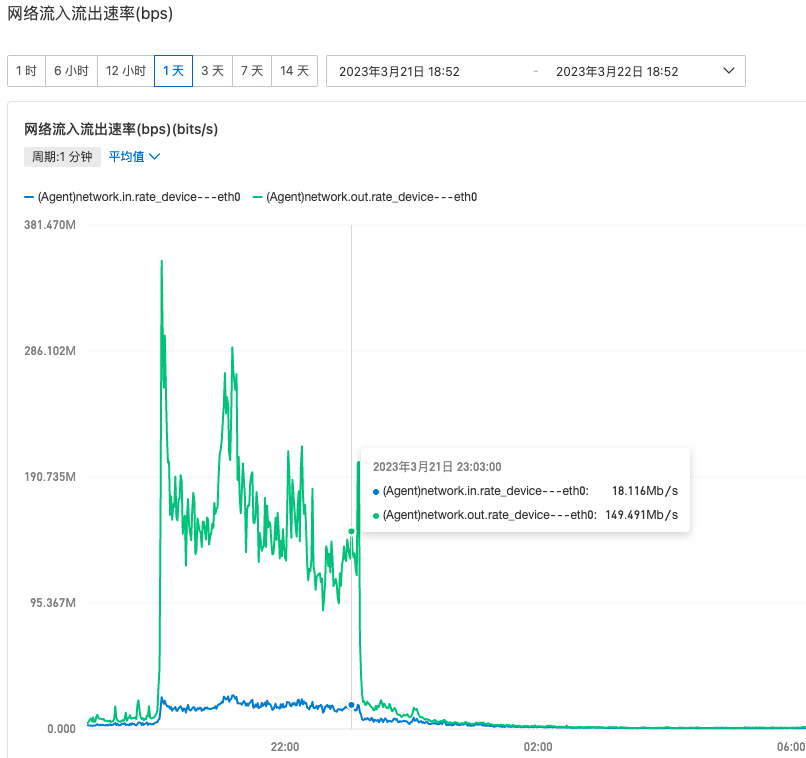806x758 pixels.
Task: Toggle the network.in.rate_device eth0 legend series
Action: pos(138,197)
